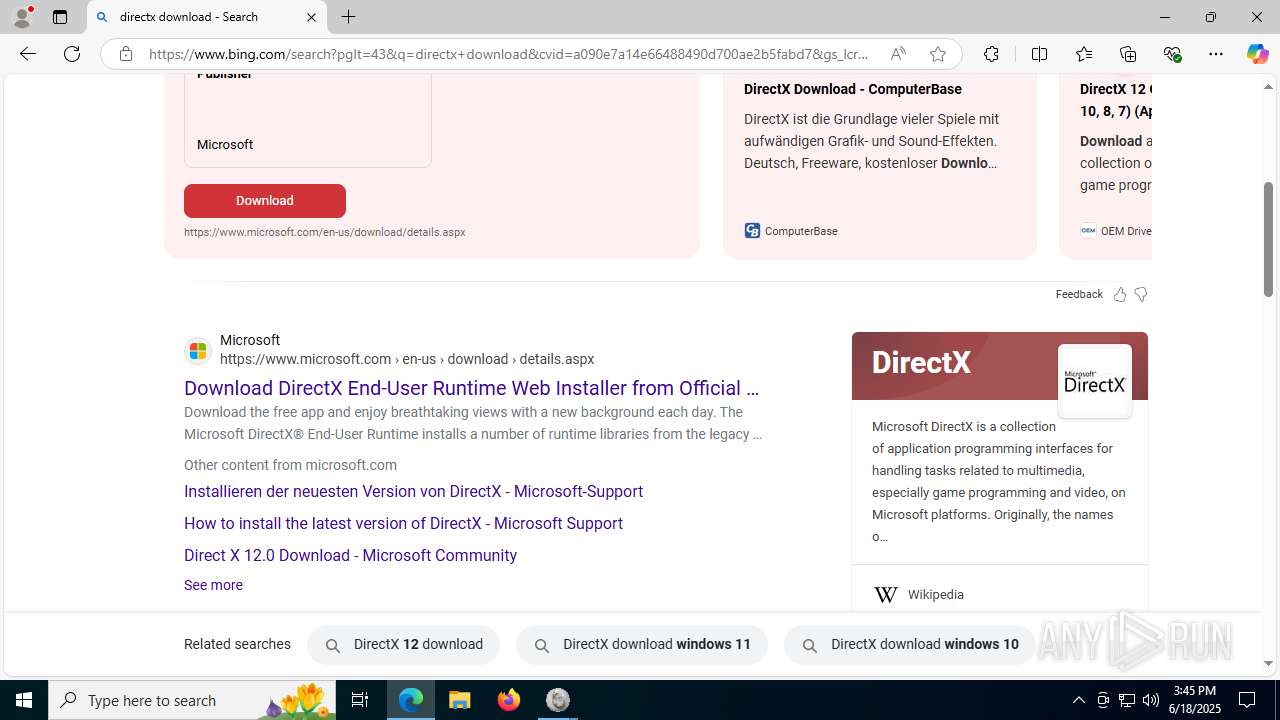Viewport: 1280px width, 720px height.
Task: Click the ComputerBase source icon
Action: click(x=752, y=231)
